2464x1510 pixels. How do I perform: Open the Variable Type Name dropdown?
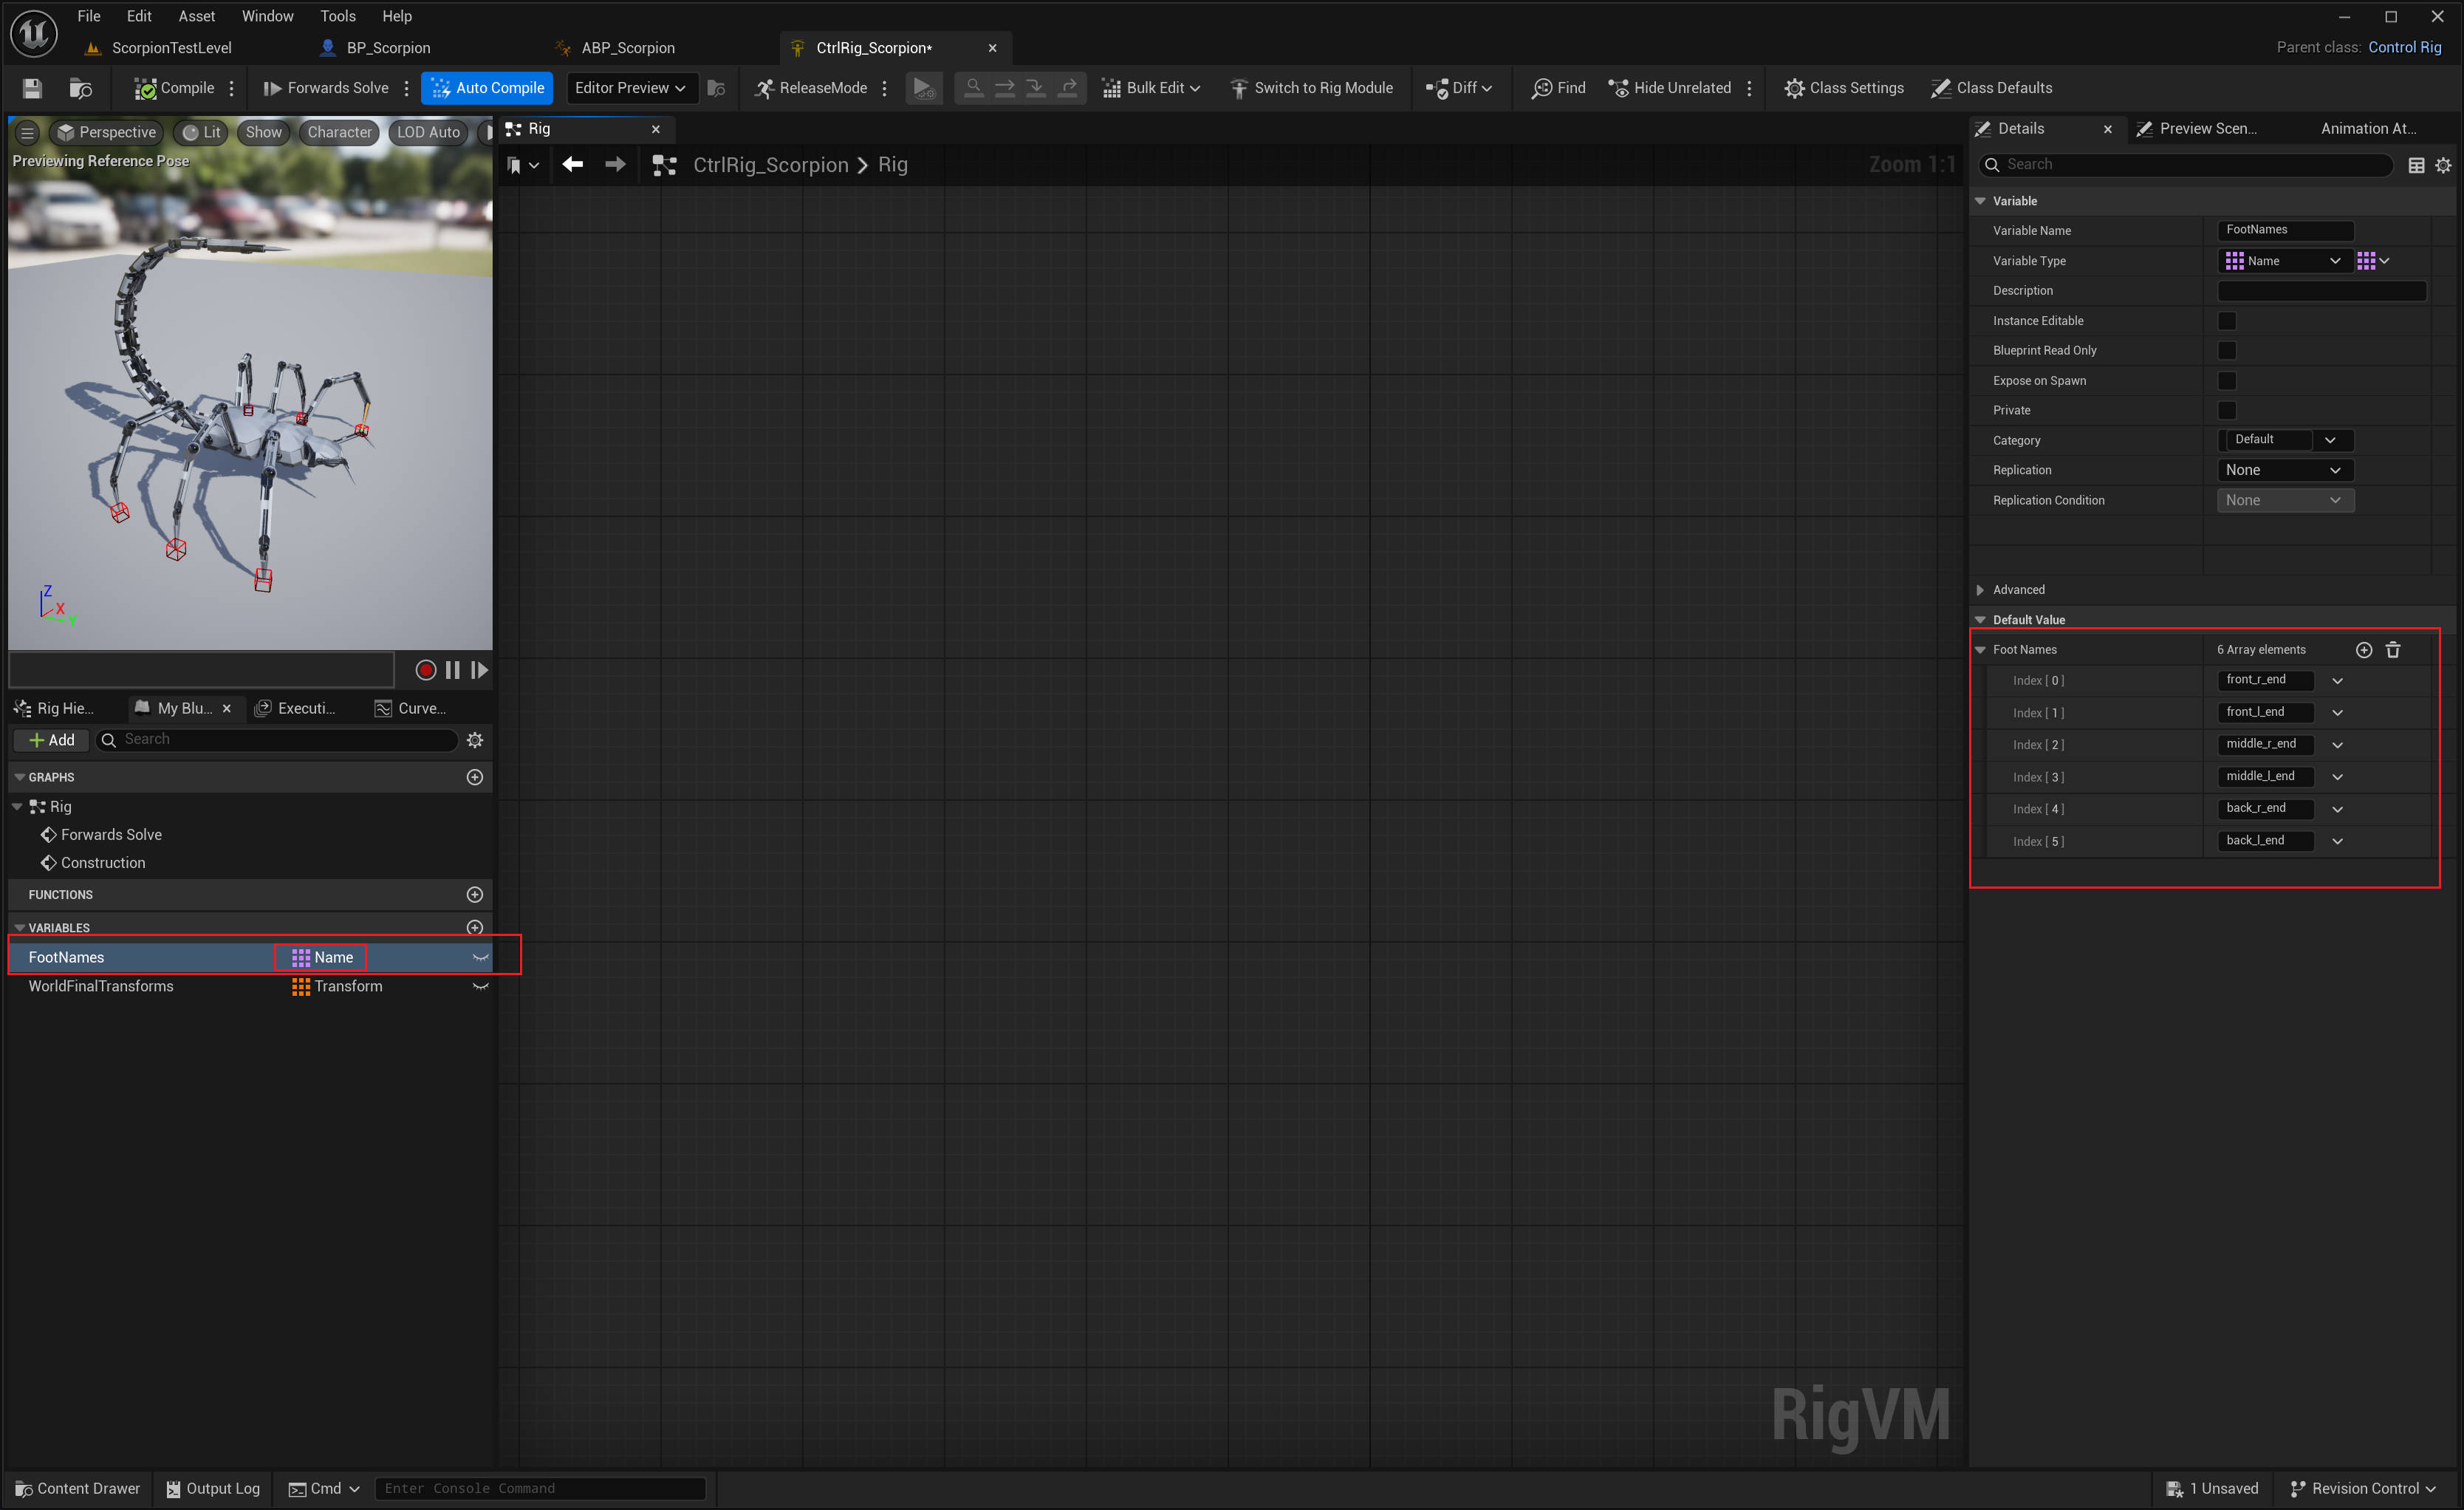(x=2284, y=261)
